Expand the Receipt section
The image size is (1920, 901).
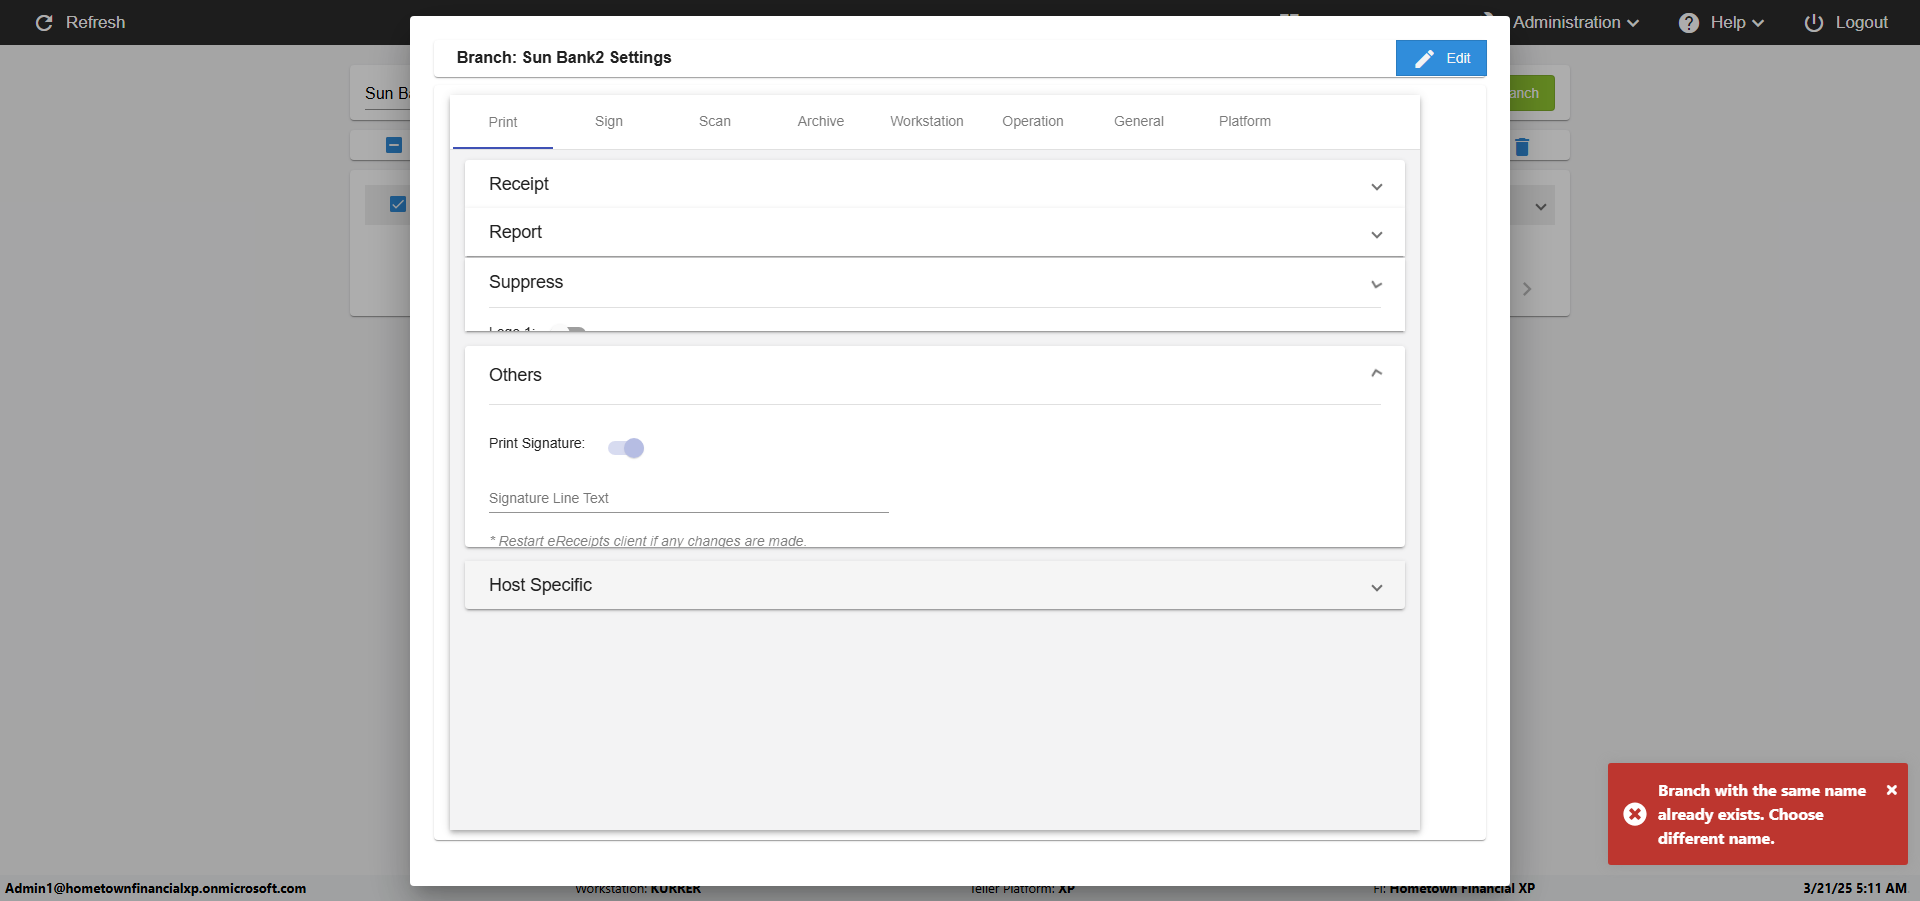point(1376,186)
